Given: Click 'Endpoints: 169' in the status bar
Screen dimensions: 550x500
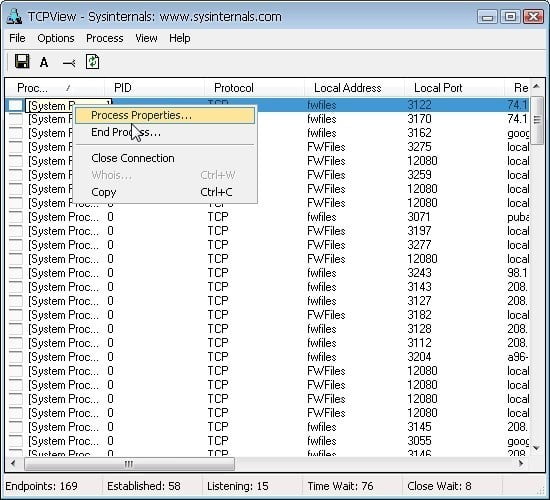Looking at the screenshot, I should [x=41, y=486].
